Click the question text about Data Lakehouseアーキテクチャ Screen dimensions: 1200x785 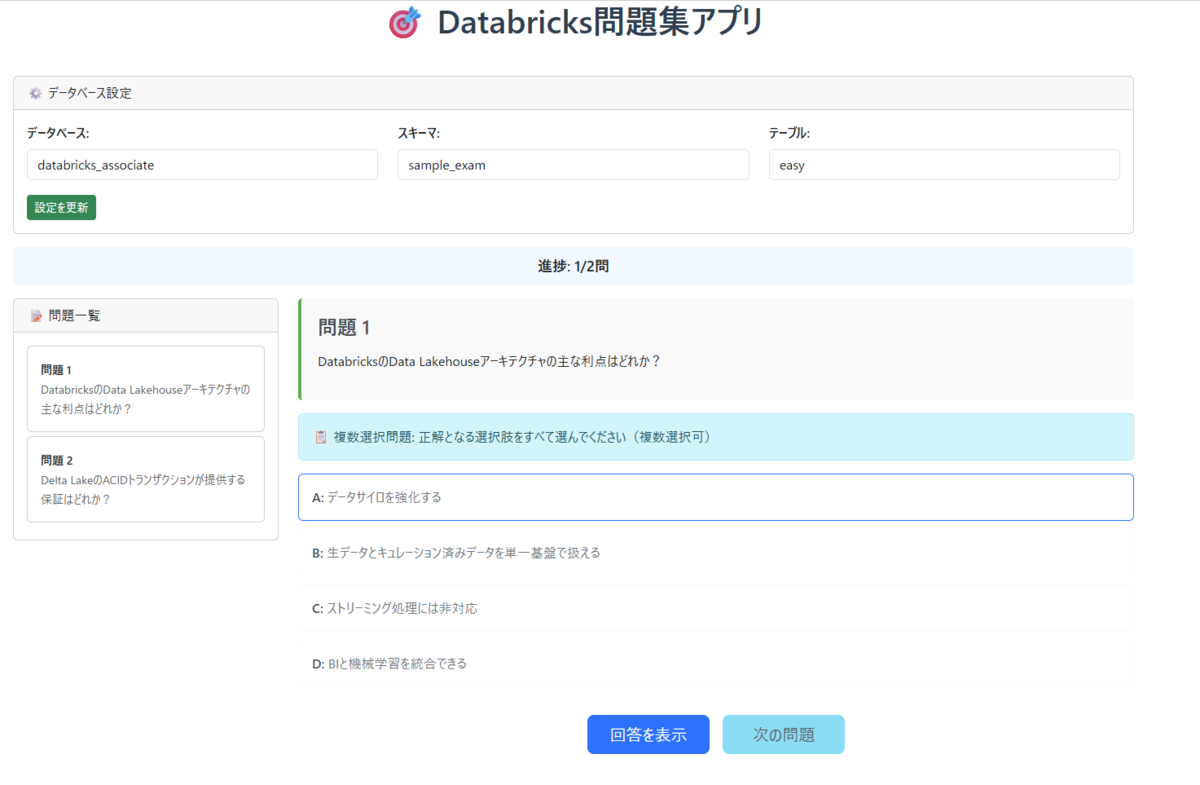coord(489,361)
